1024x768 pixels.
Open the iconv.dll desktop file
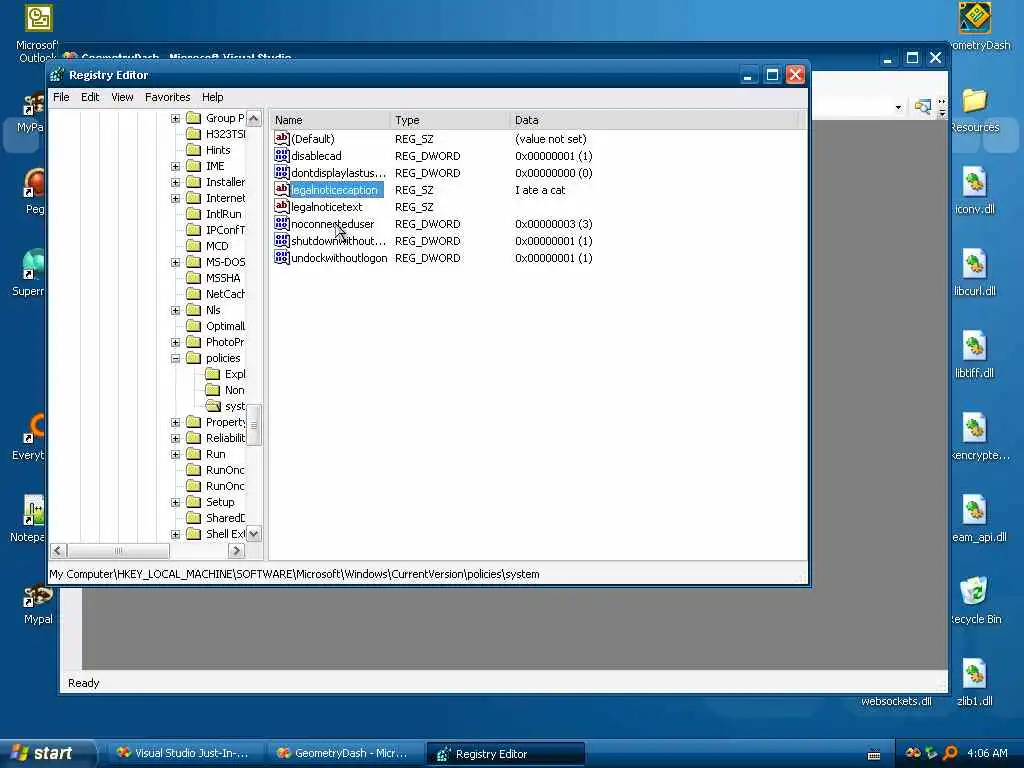974,191
